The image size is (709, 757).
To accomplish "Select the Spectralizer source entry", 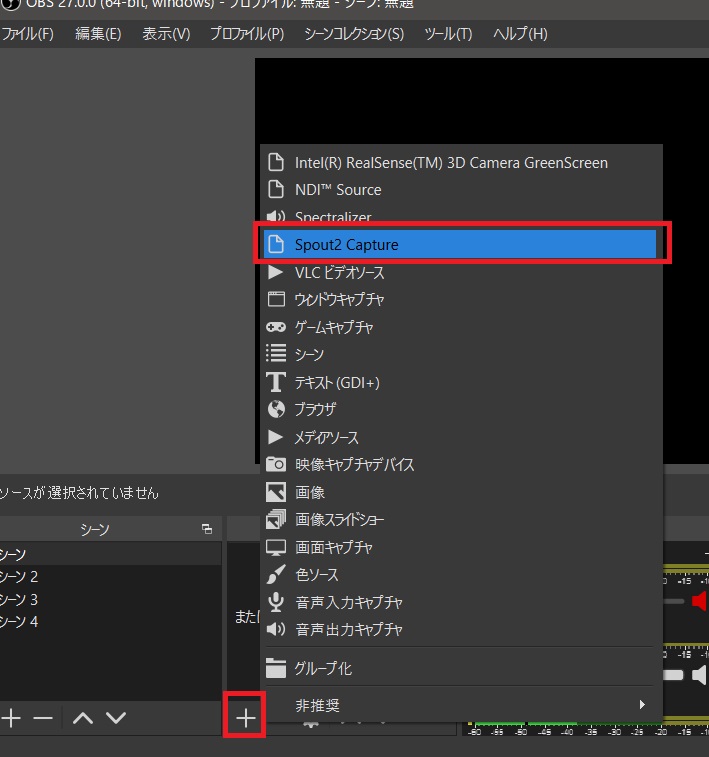I will click(x=460, y=215).
